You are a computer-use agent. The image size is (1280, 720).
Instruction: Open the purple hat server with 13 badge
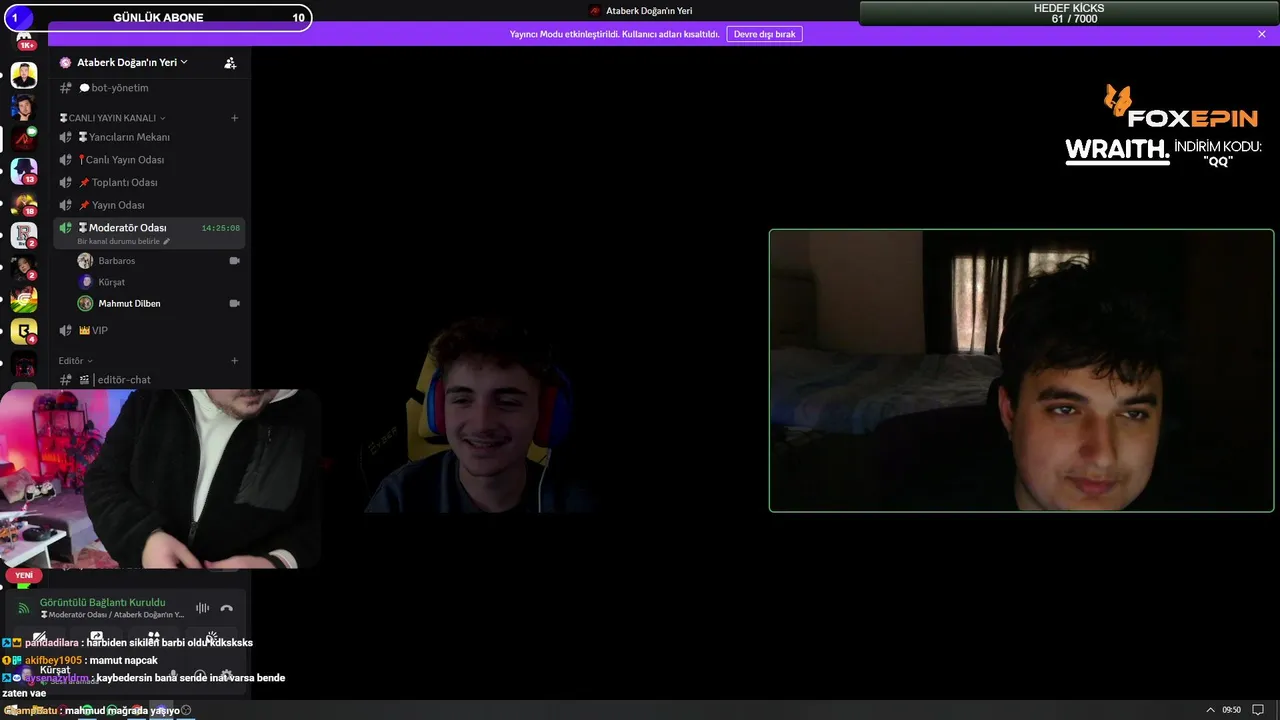(x=24, y=171)
